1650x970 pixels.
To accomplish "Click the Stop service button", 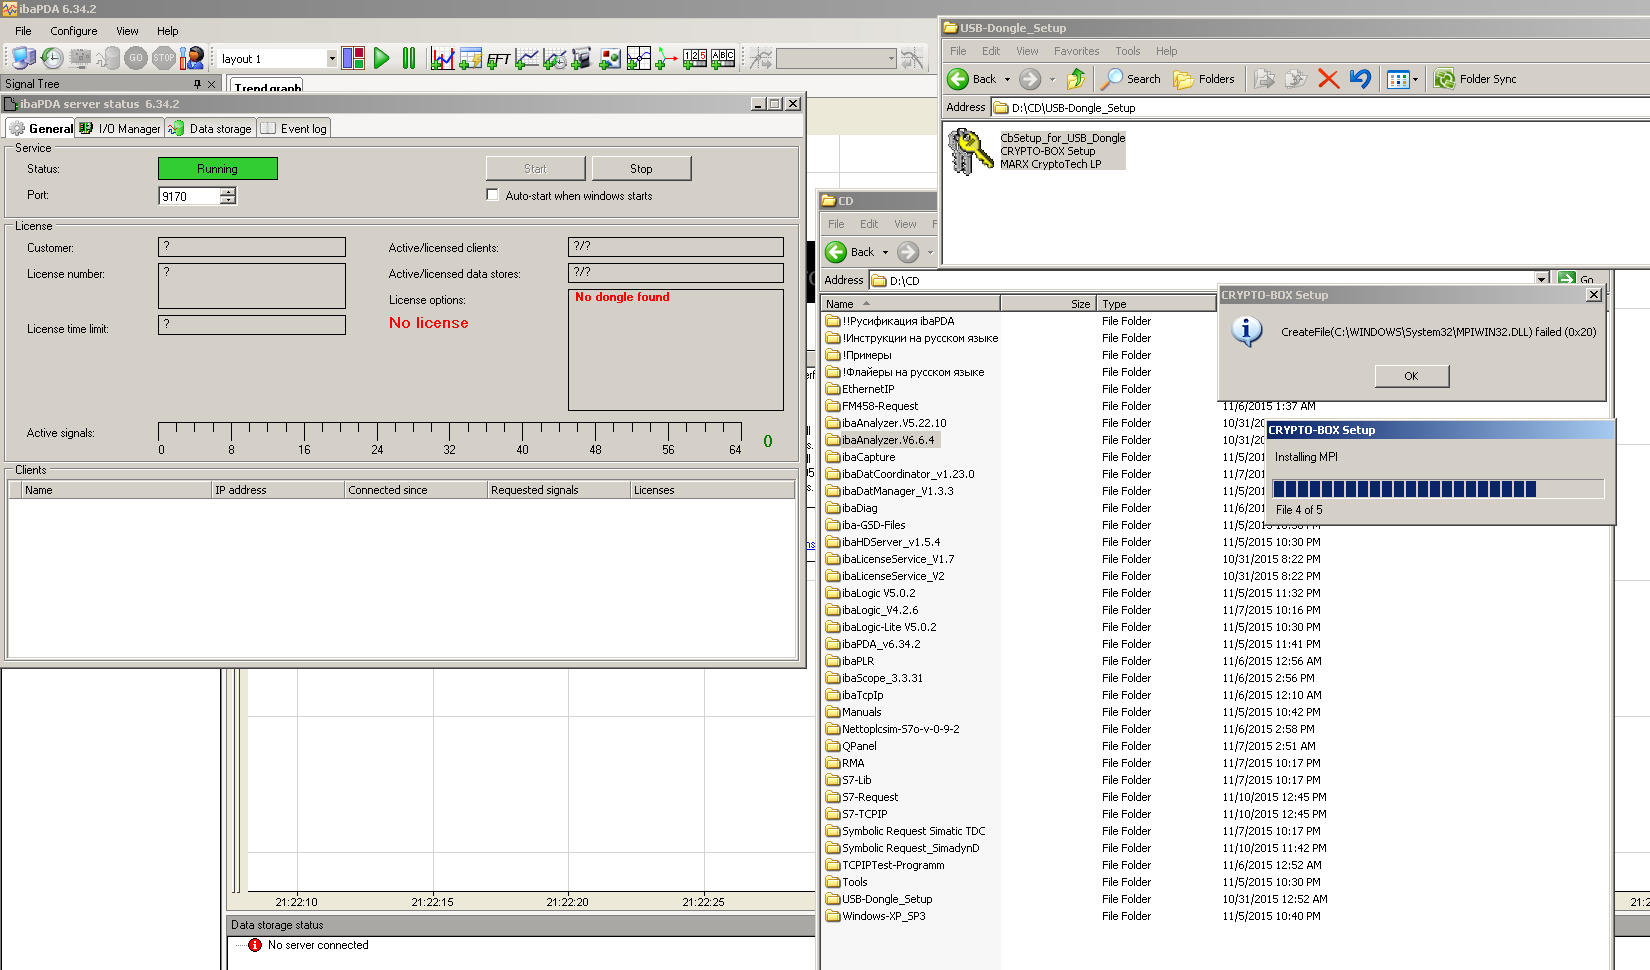I will tap(641, 169).
